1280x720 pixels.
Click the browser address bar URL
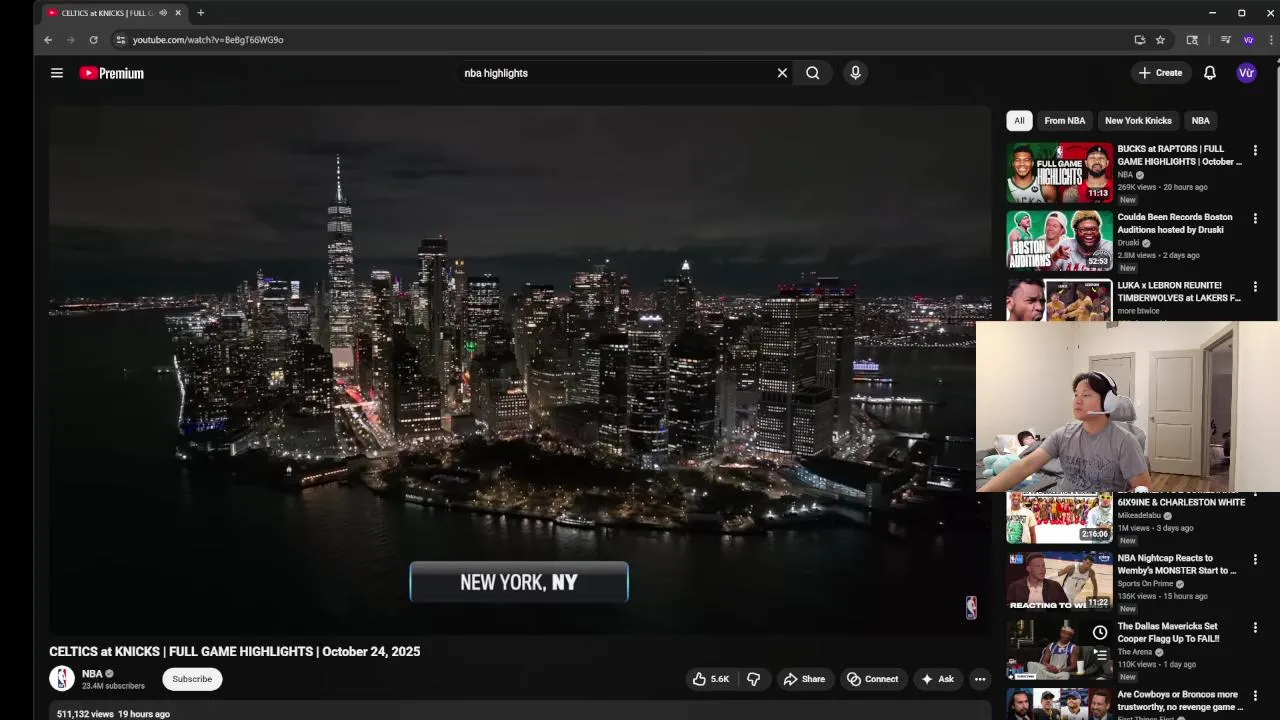pos(208,40)
